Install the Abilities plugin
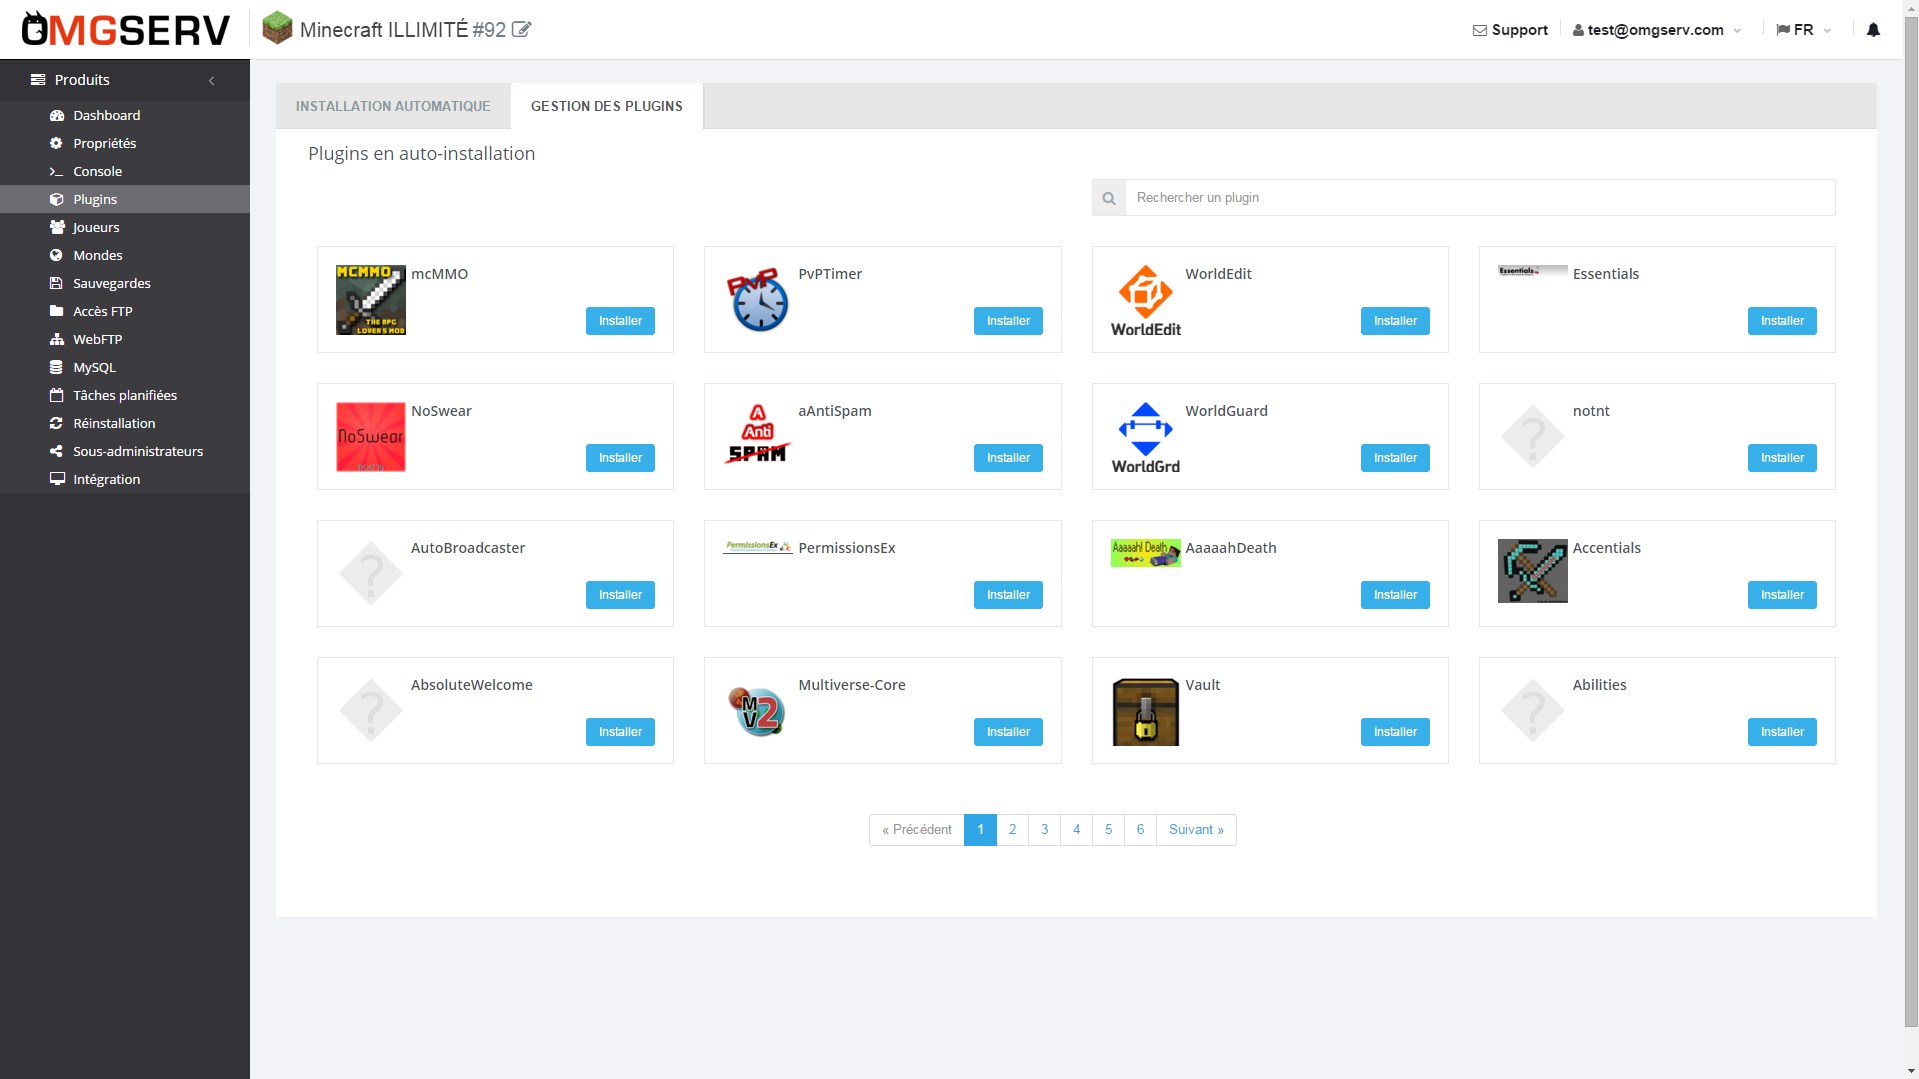 (x=1782, y=732)
